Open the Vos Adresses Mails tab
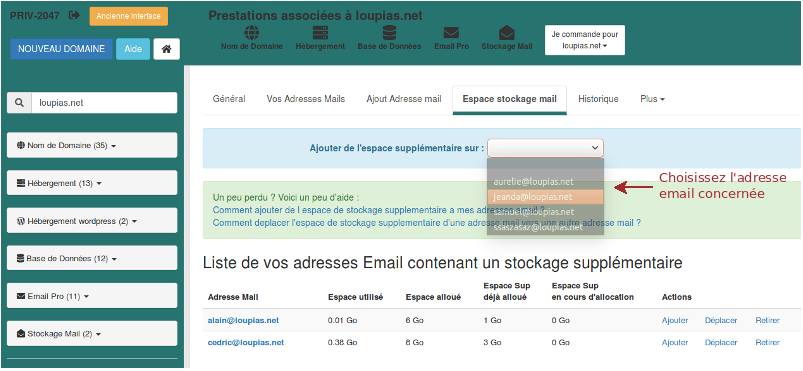 tap(306, 99)
